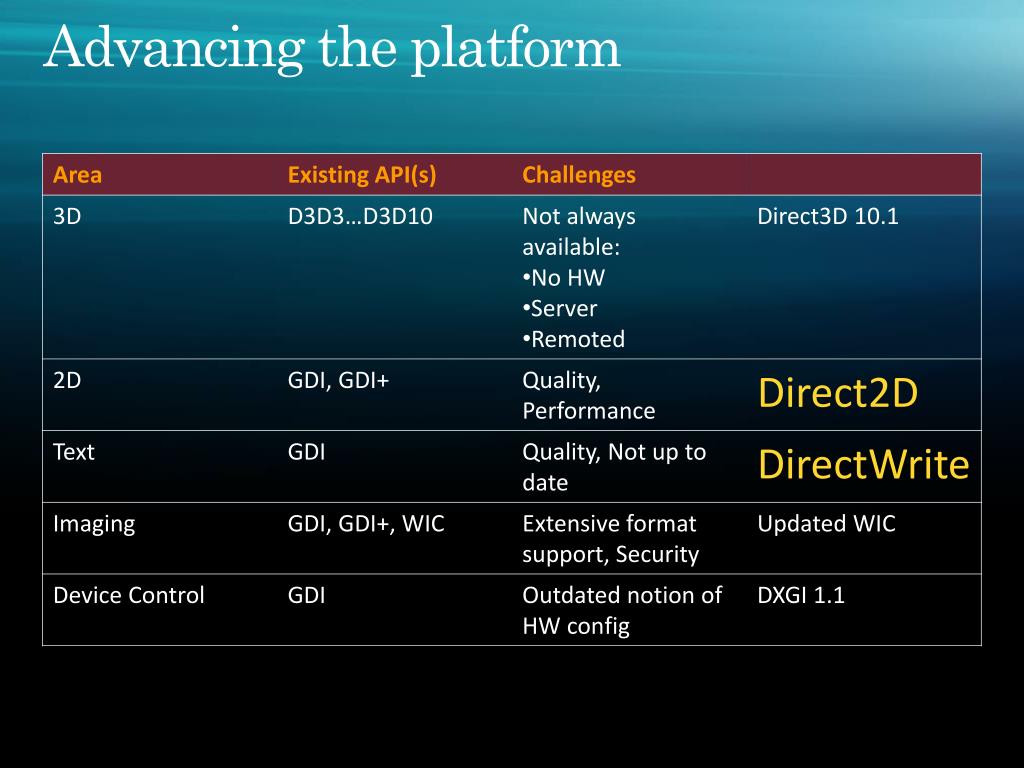The width and height of the screenshot is (1024, 768).
Task: Click the yellow 'Direct2D' text
Action: 838,393
